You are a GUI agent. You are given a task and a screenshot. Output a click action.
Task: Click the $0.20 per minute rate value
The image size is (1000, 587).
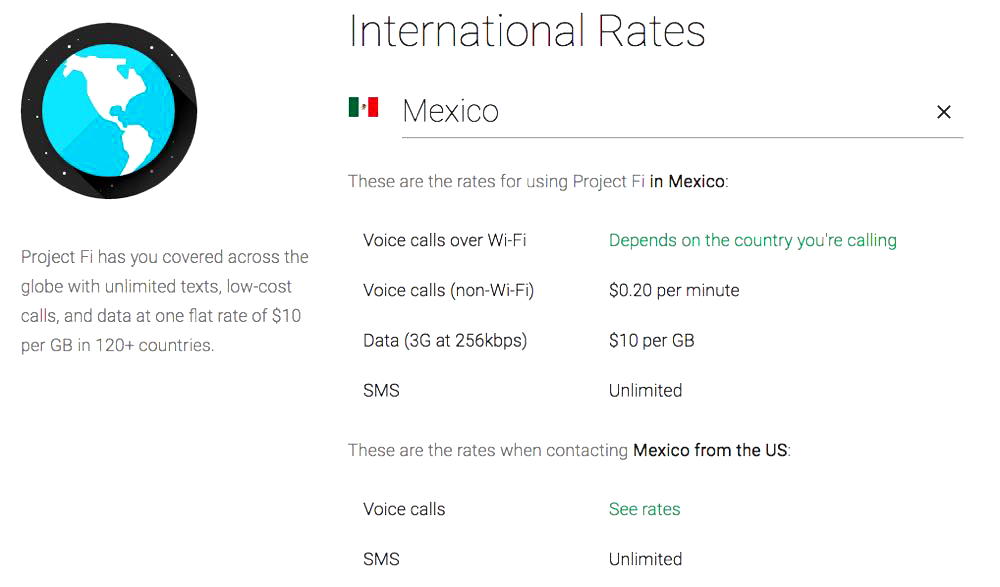[672, 290]
